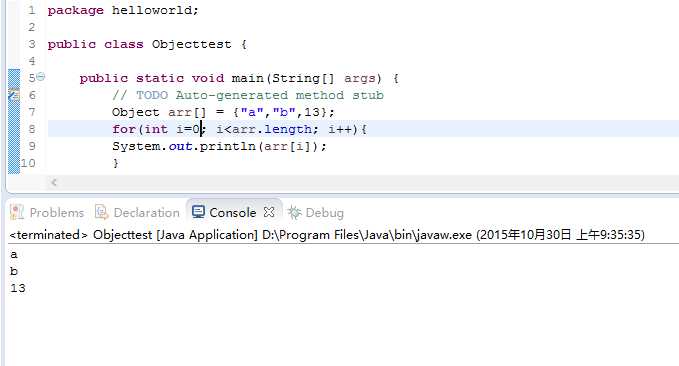Viewport: 679px width, 366px height.
Task: Click console output line 'b'
Action: pyautogui.click(x=14, y=271)
